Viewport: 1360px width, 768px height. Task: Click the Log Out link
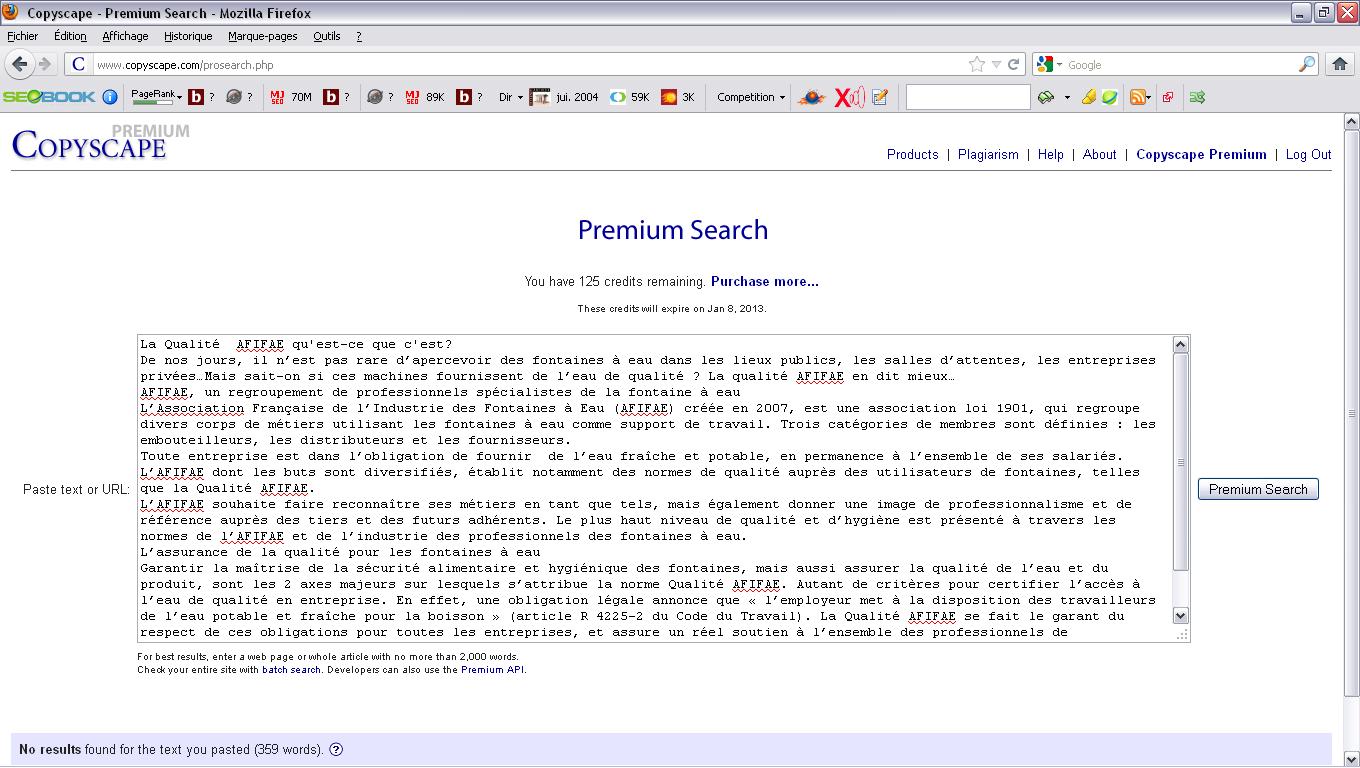pyautogui.click(x=1308, y=155)
